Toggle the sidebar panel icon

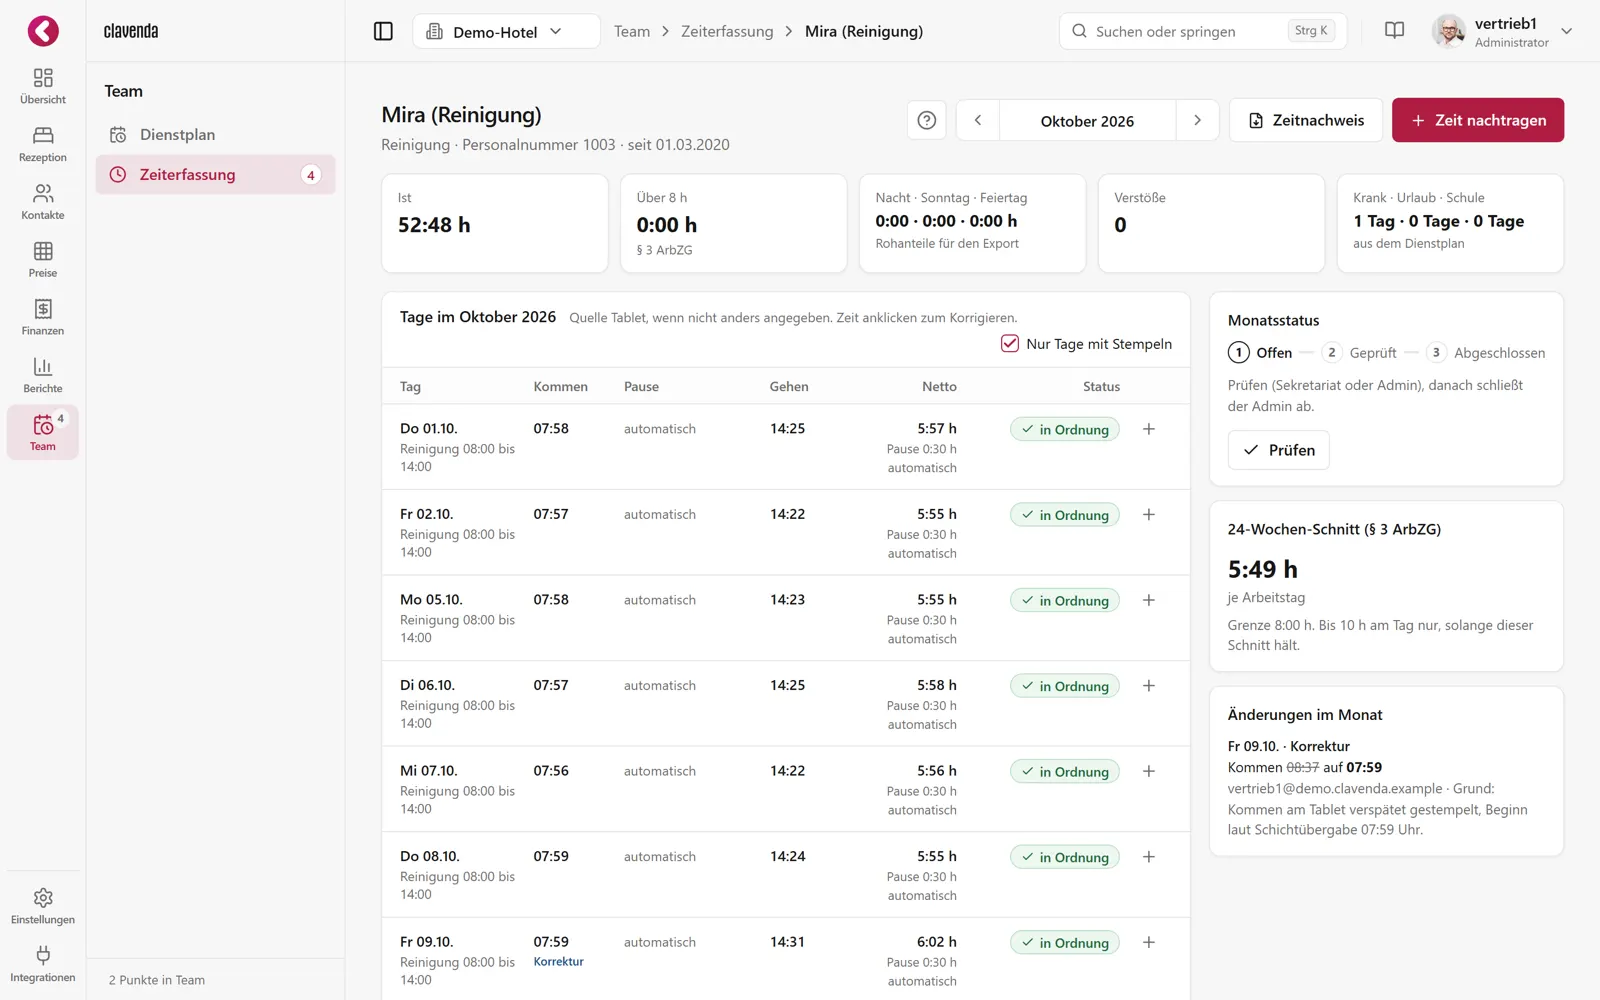pos(383,31)
